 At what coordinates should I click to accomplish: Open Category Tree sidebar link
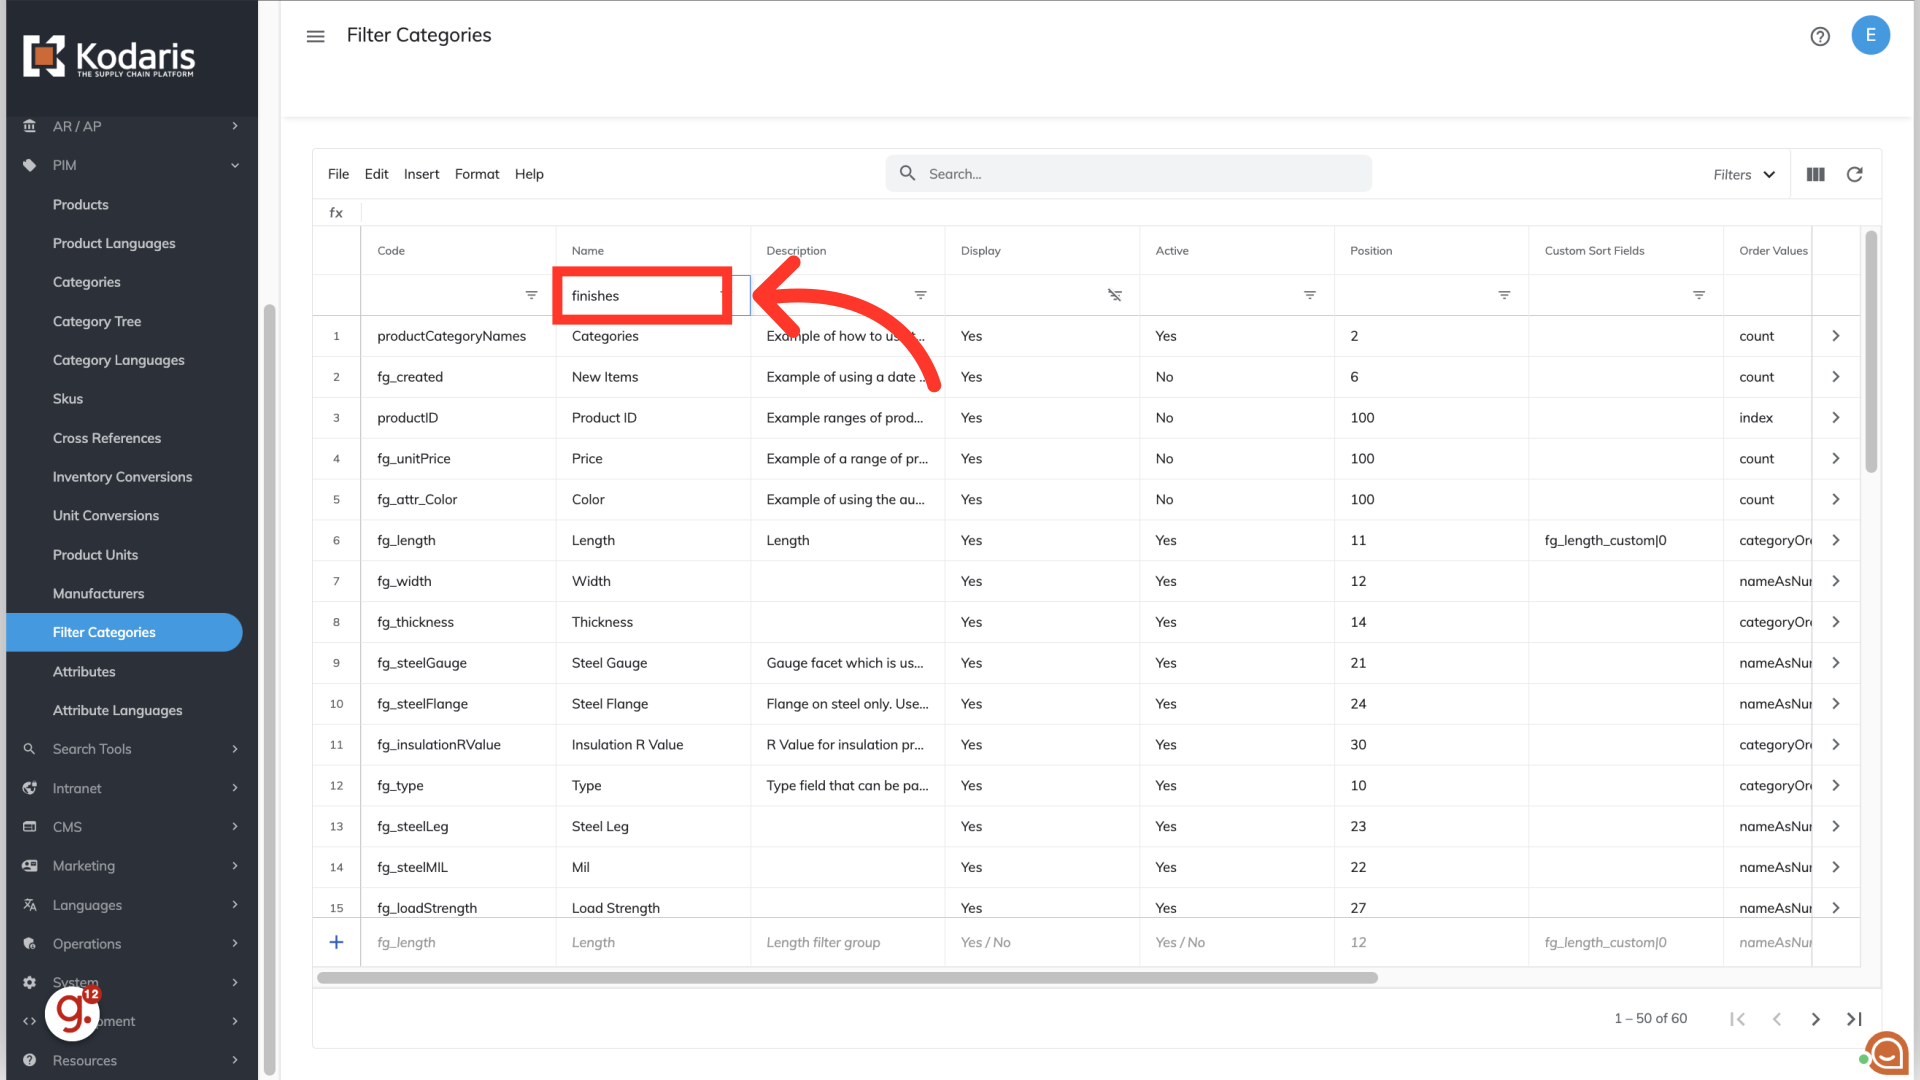tap(97, 321)
